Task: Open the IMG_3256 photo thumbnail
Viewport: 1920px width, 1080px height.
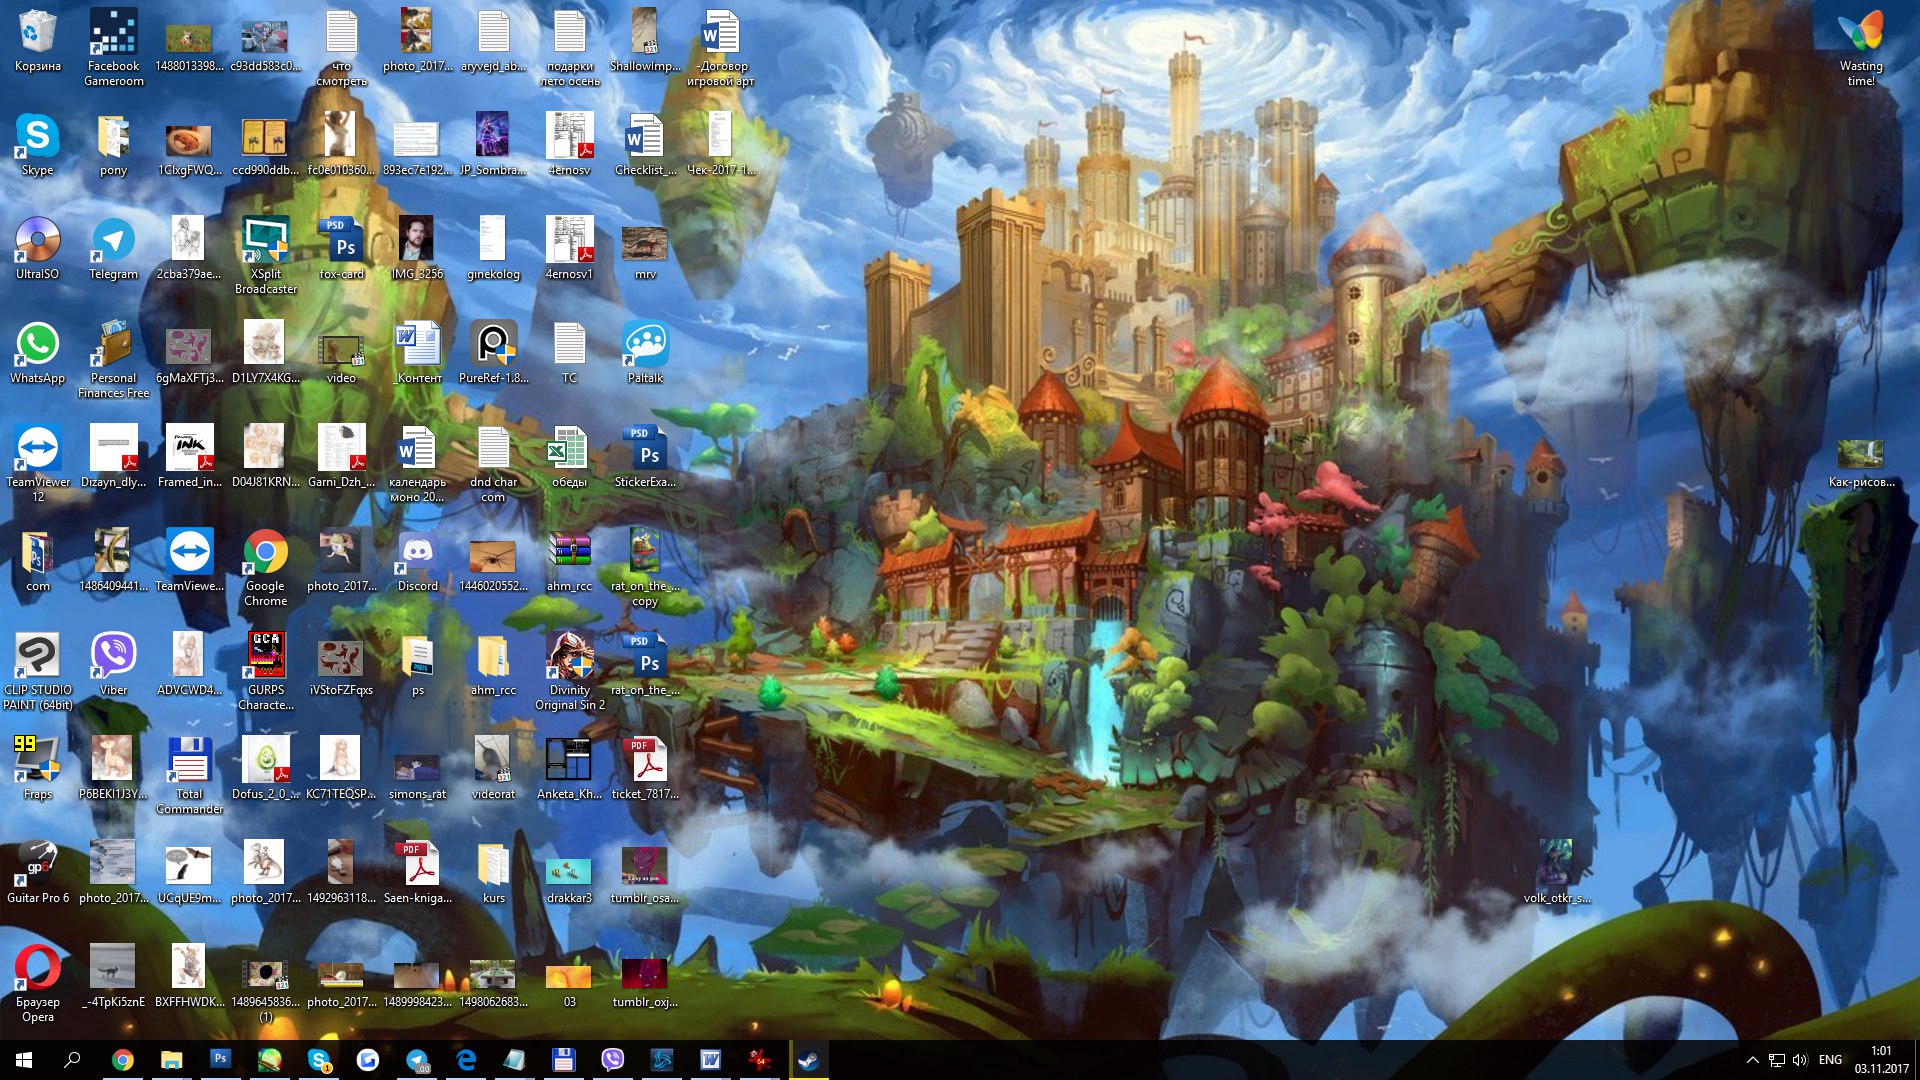Action: tap(417, 250)
